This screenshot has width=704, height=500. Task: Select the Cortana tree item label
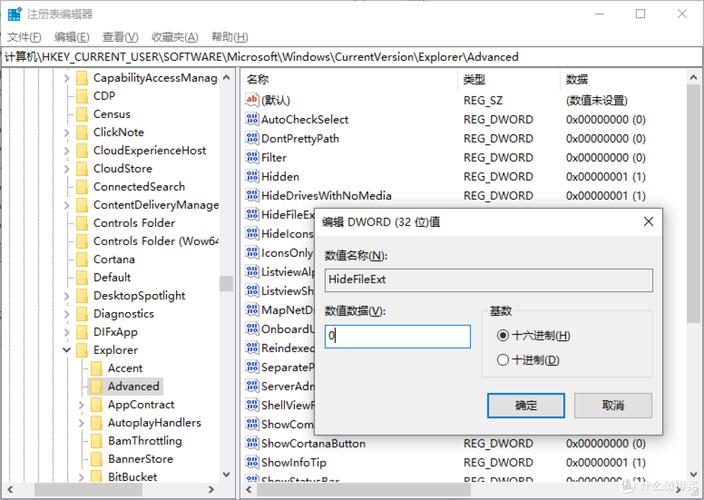tap(114, 259)
